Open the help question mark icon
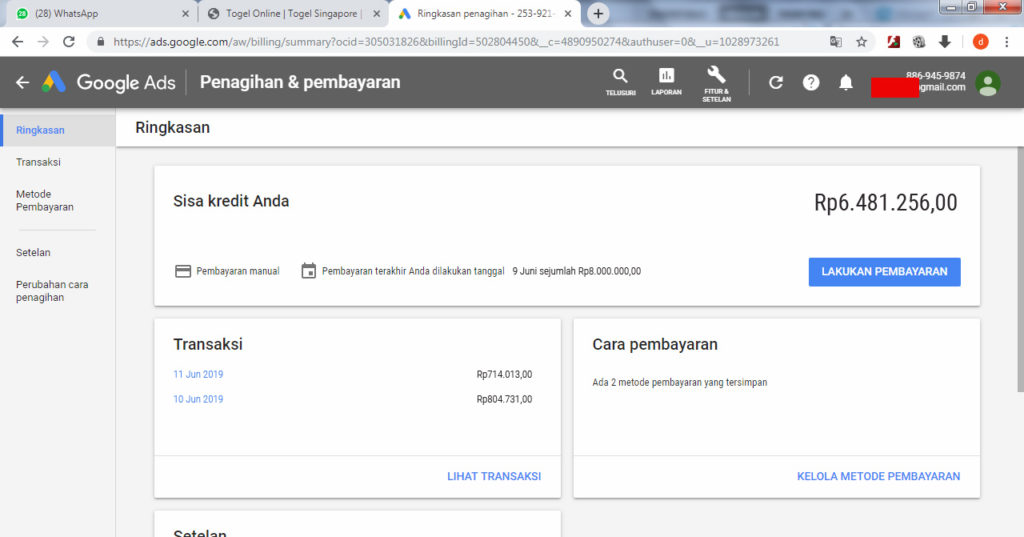The height and width of the screenshot is (537, 1024). click(x=811, y=82)
